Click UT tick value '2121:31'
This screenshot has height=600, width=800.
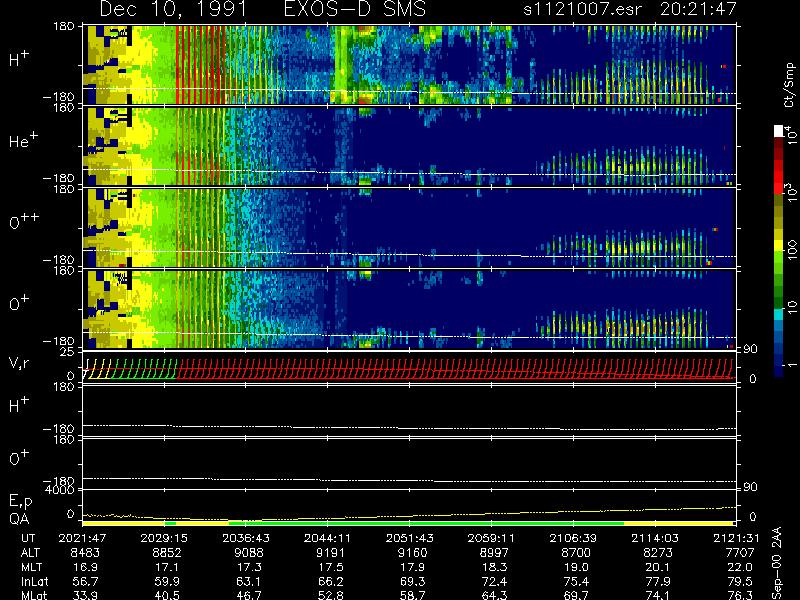coord(737,538)
